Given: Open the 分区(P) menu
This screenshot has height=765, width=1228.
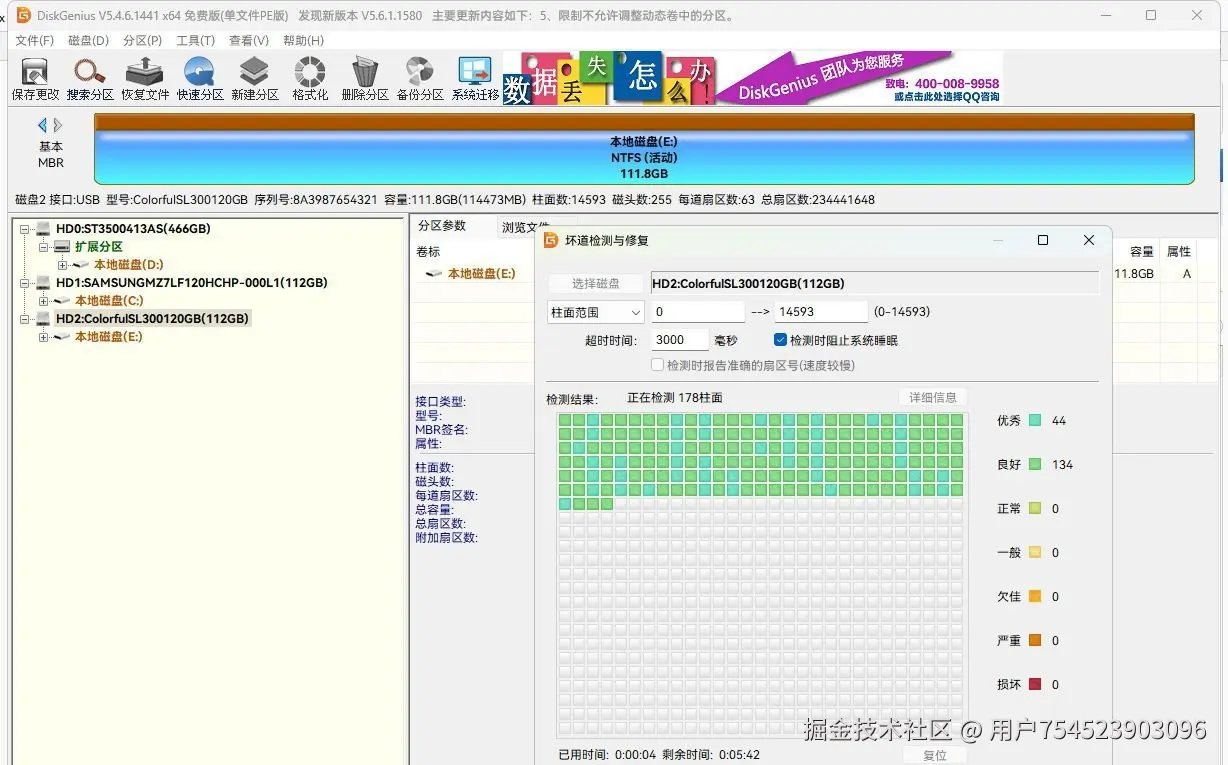Looking at the screenshot, I should 142,41.
